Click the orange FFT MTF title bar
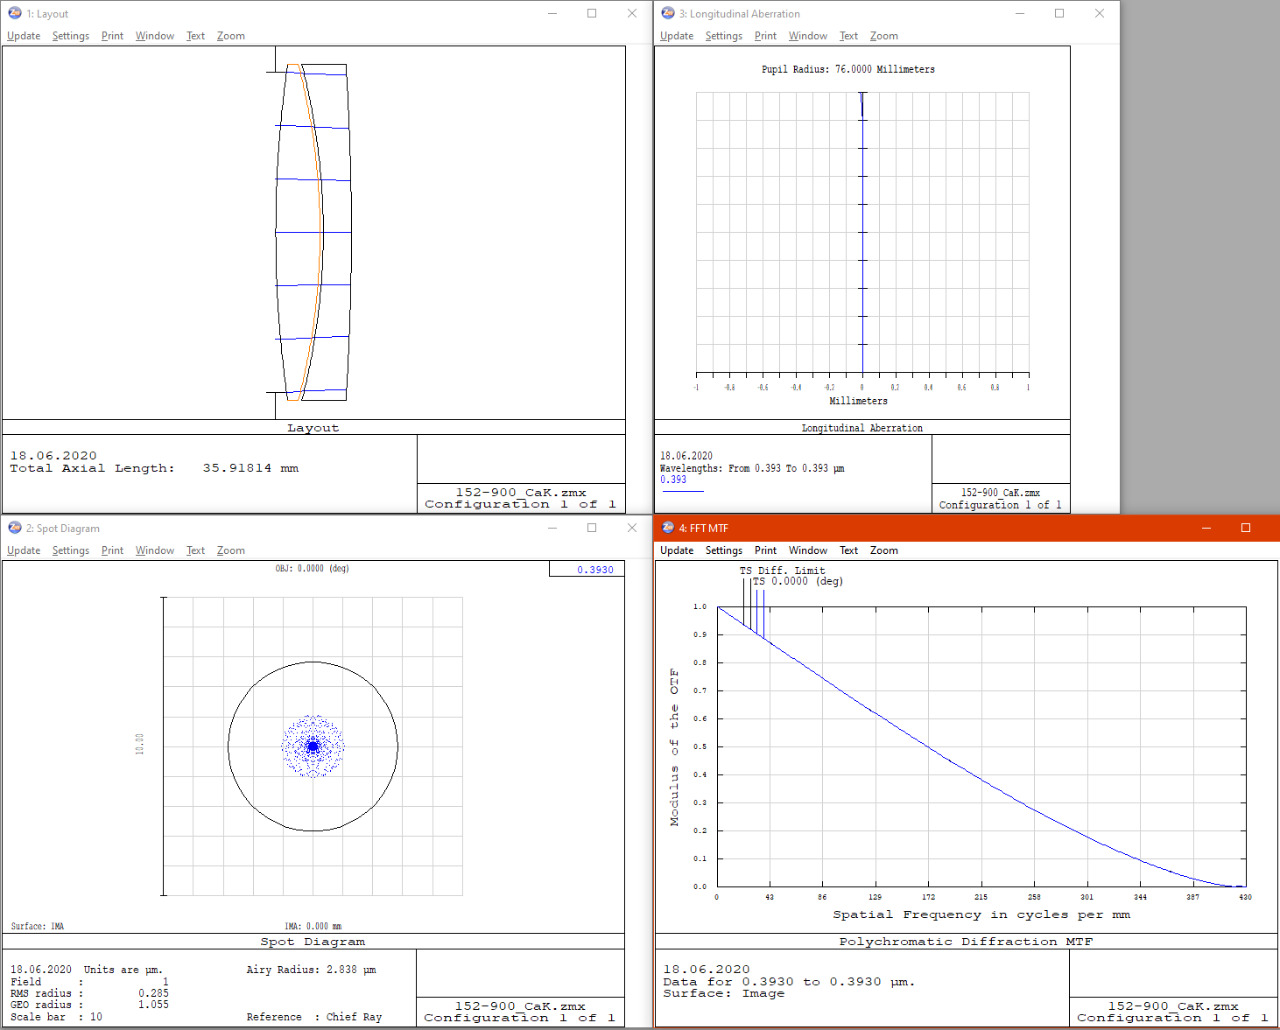Screen dimensions: 1280x1030 point(950,527)
